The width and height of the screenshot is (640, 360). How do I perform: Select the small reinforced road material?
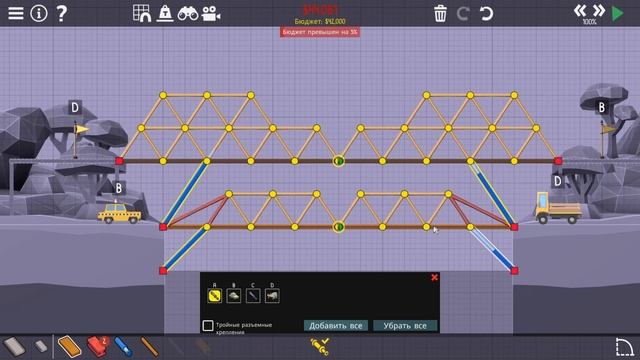point(41,347)
